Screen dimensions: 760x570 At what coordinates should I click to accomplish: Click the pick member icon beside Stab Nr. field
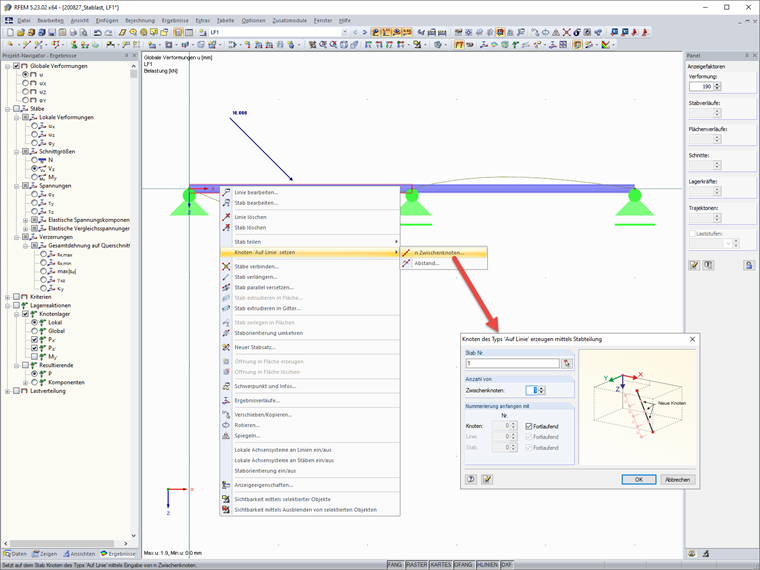(x=567, y=363)
